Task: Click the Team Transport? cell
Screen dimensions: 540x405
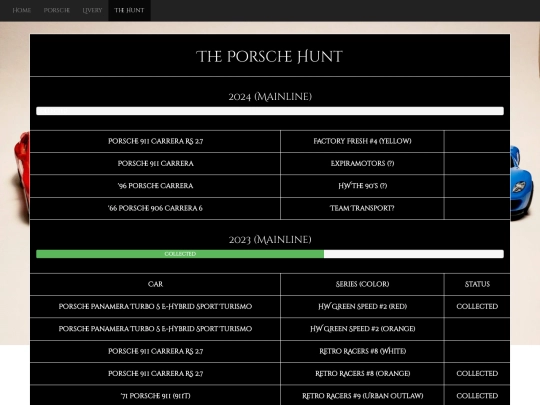Action: click(362, 208)
